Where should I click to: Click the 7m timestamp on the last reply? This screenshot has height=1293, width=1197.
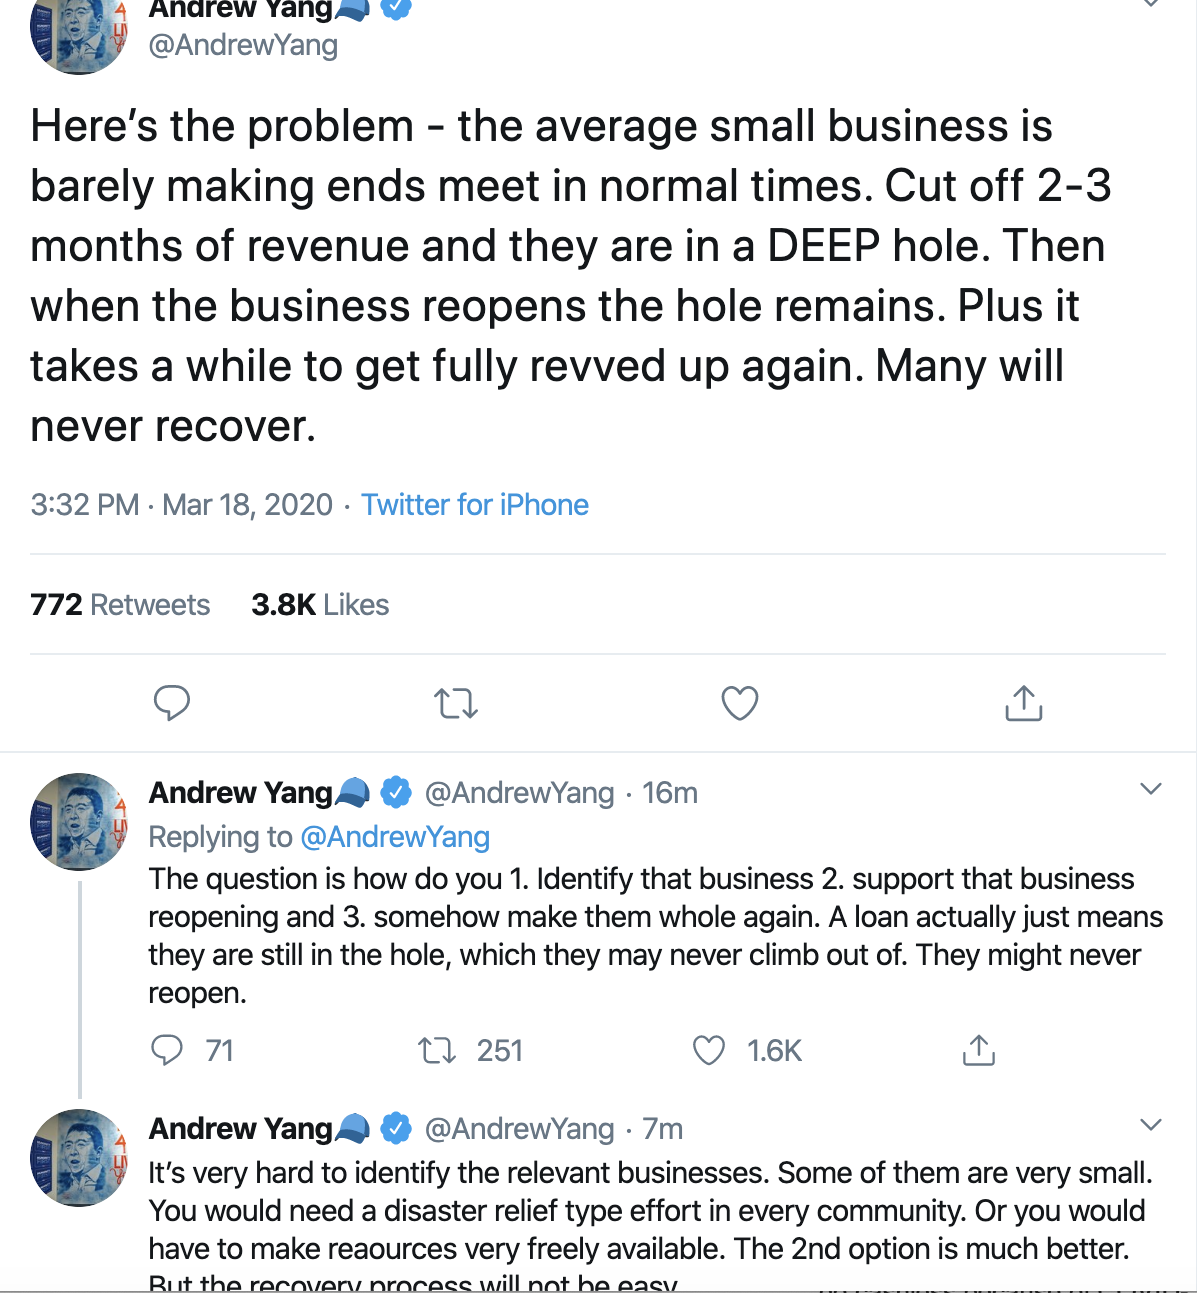(x=662, y=1129)
